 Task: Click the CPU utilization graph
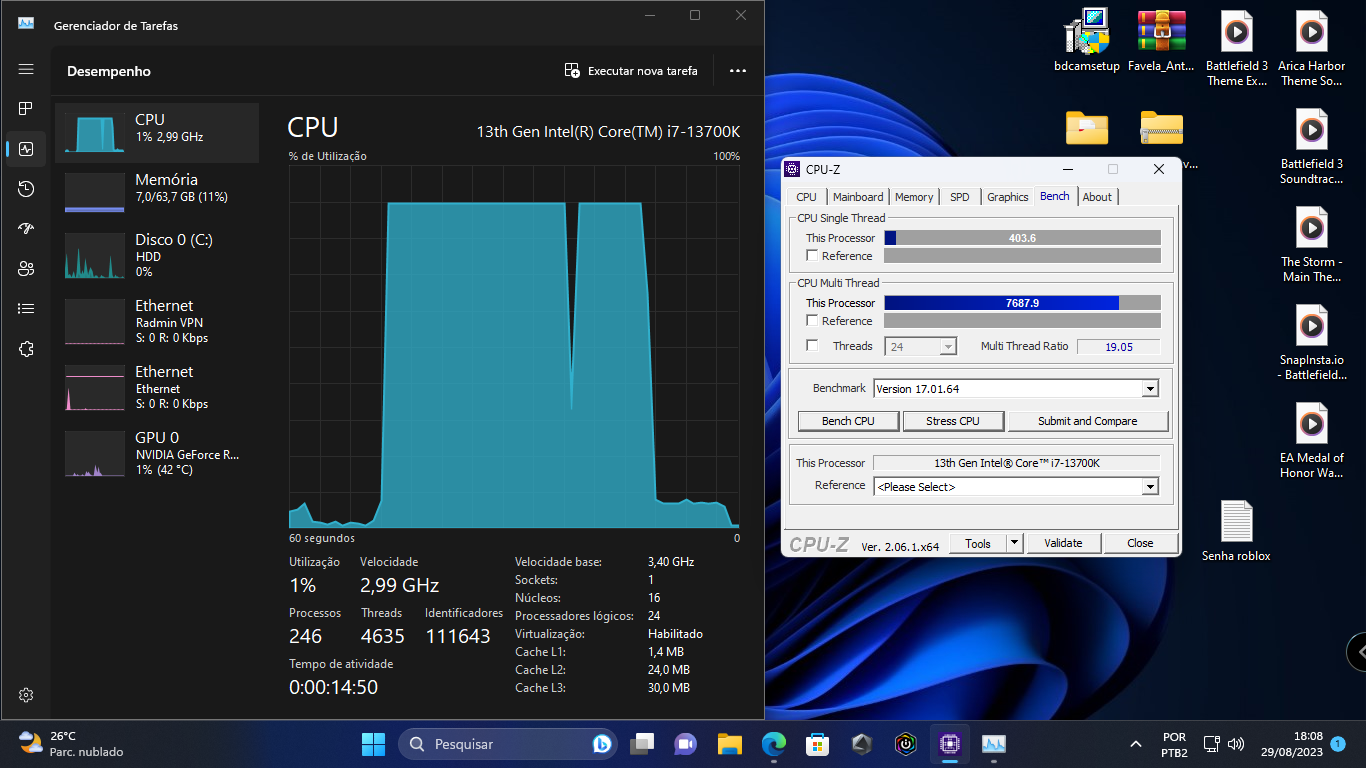(514, 346)
